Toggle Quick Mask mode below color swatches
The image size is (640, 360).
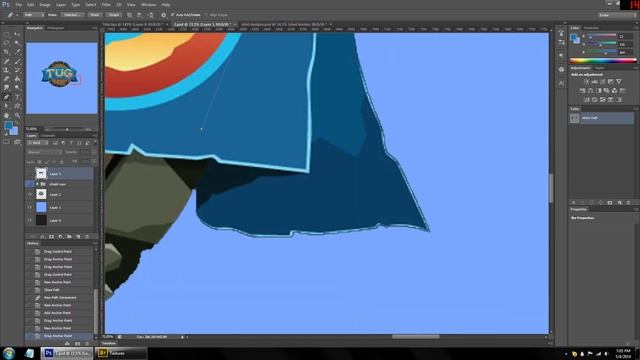tap(7, 142)
